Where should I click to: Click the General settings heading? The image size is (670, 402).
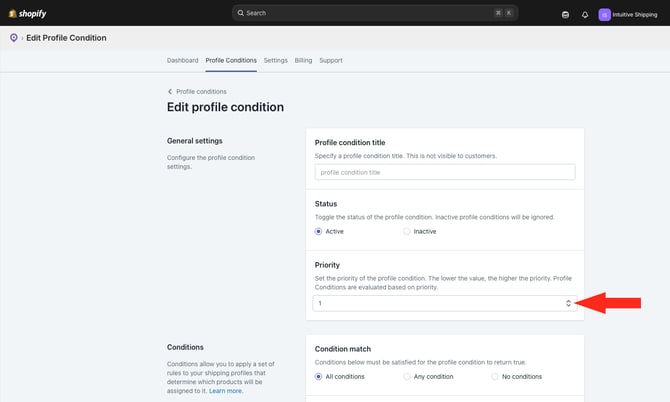pyautogui.click(x=194, y=141)
